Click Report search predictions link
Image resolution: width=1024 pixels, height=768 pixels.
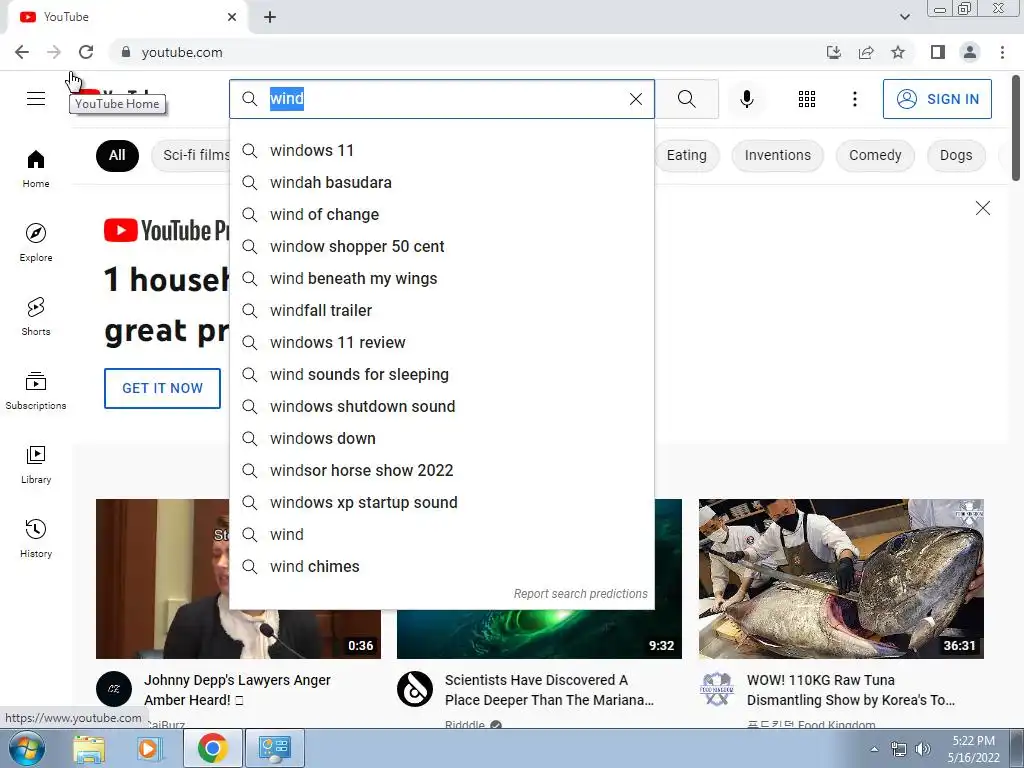pos(580,594)
